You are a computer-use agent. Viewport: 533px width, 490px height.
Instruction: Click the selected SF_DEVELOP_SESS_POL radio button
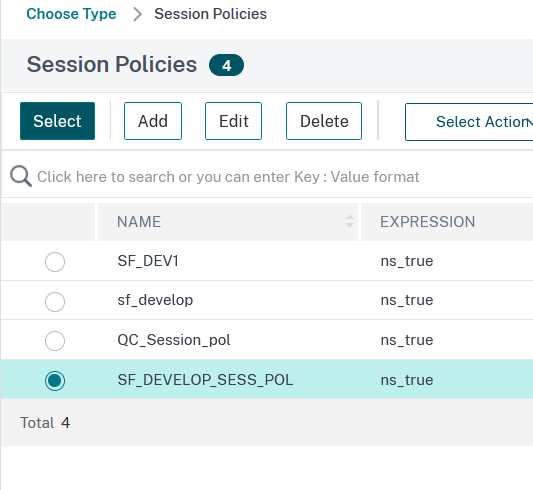pos(55,380)
